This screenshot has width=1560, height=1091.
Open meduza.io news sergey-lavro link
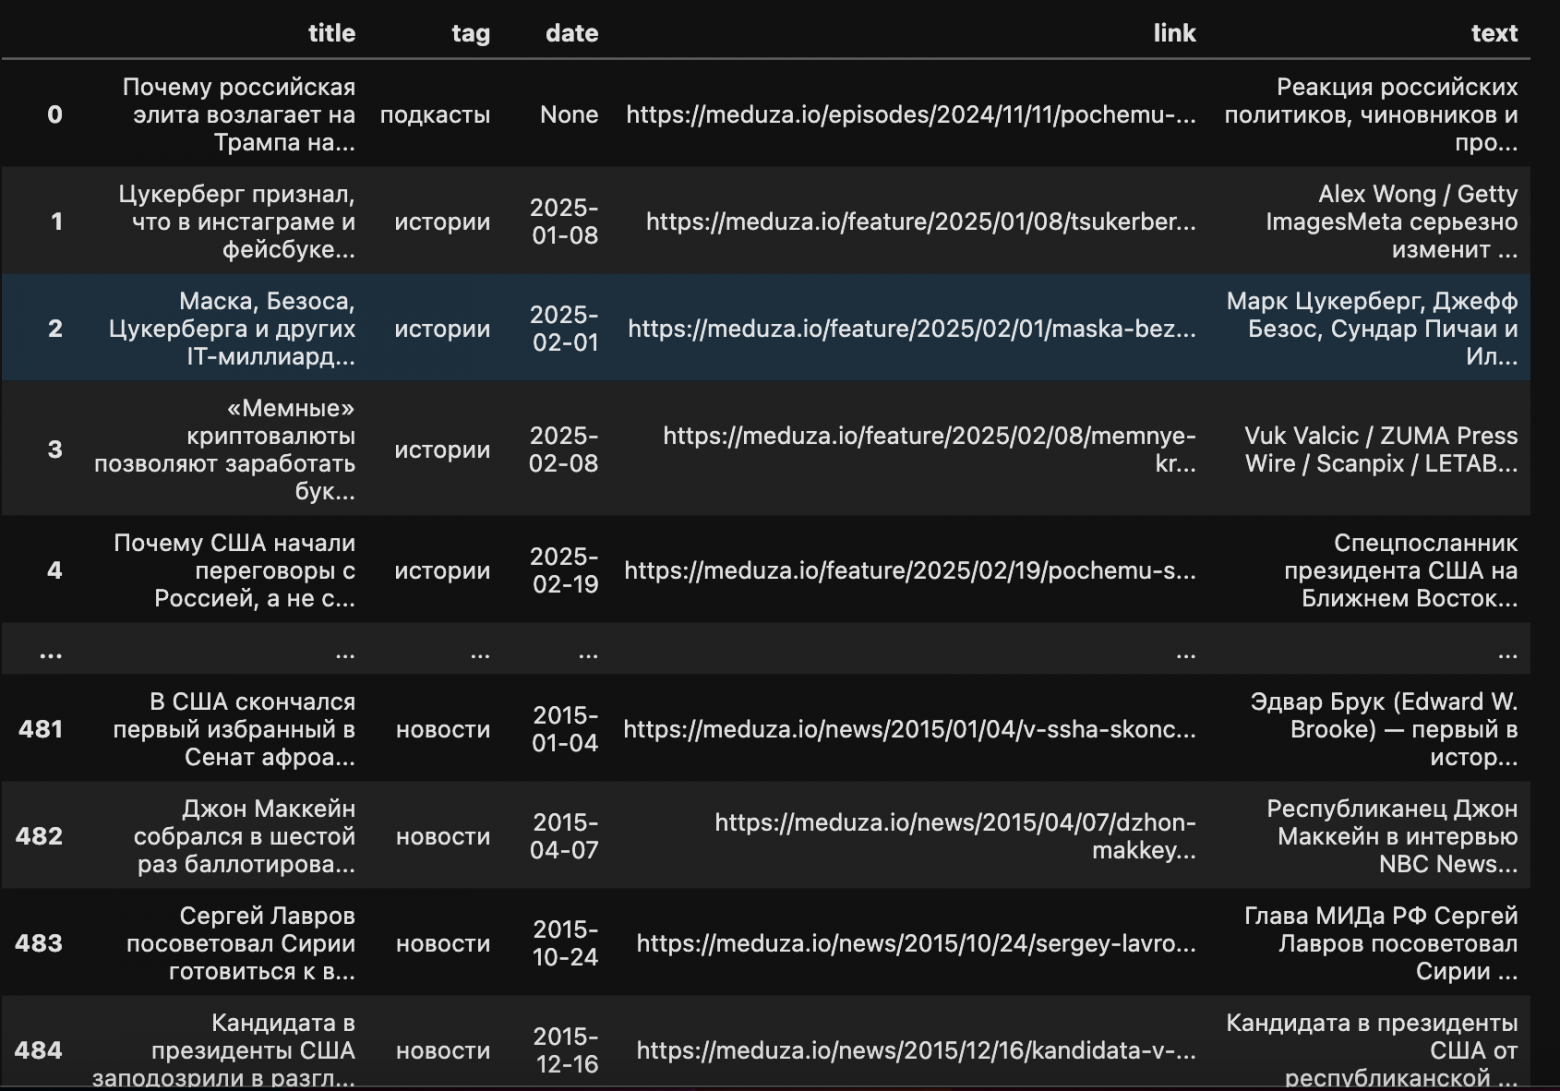point(916,943)
